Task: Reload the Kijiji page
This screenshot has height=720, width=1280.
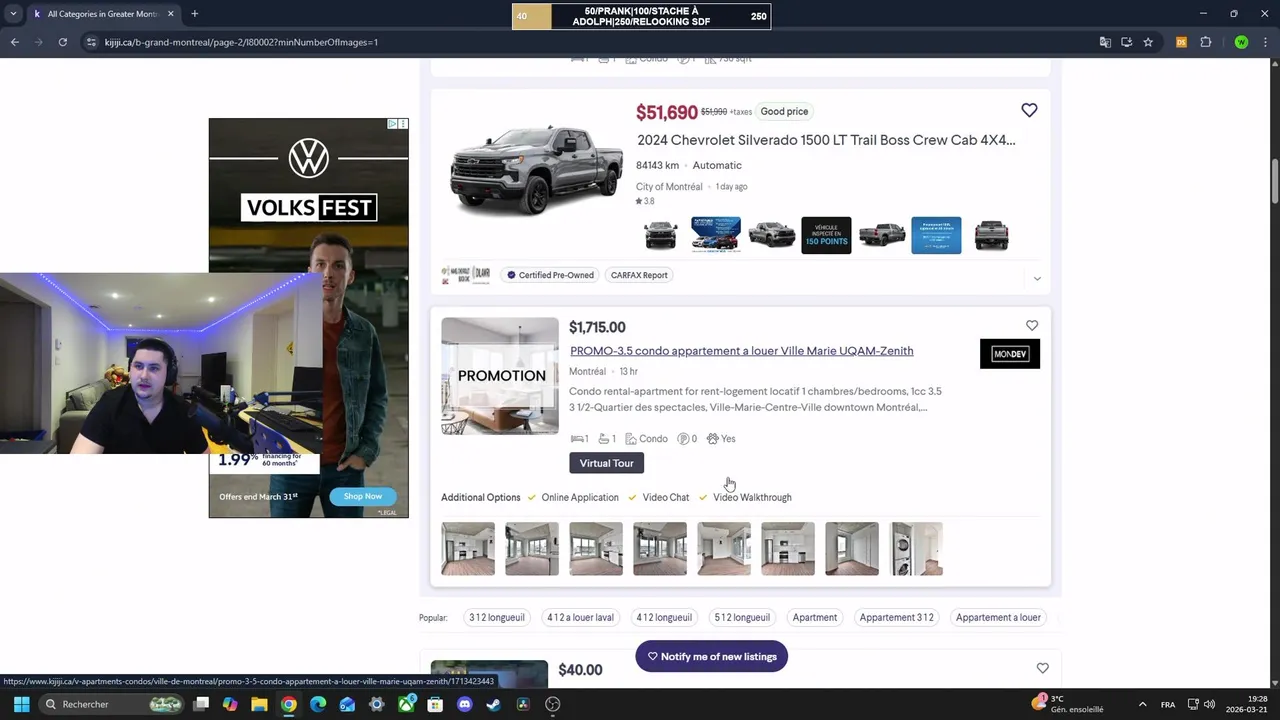Action: point(62,42)
